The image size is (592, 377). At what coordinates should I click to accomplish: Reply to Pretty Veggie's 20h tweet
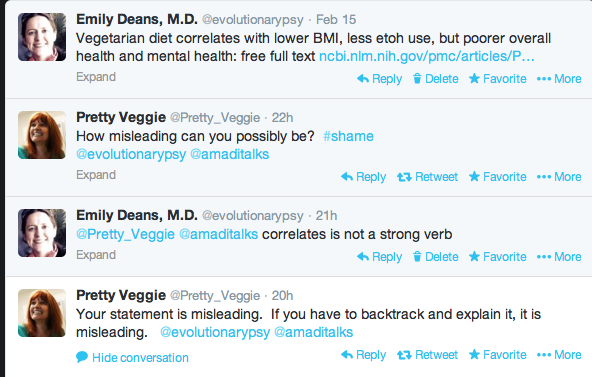point(363,355)
